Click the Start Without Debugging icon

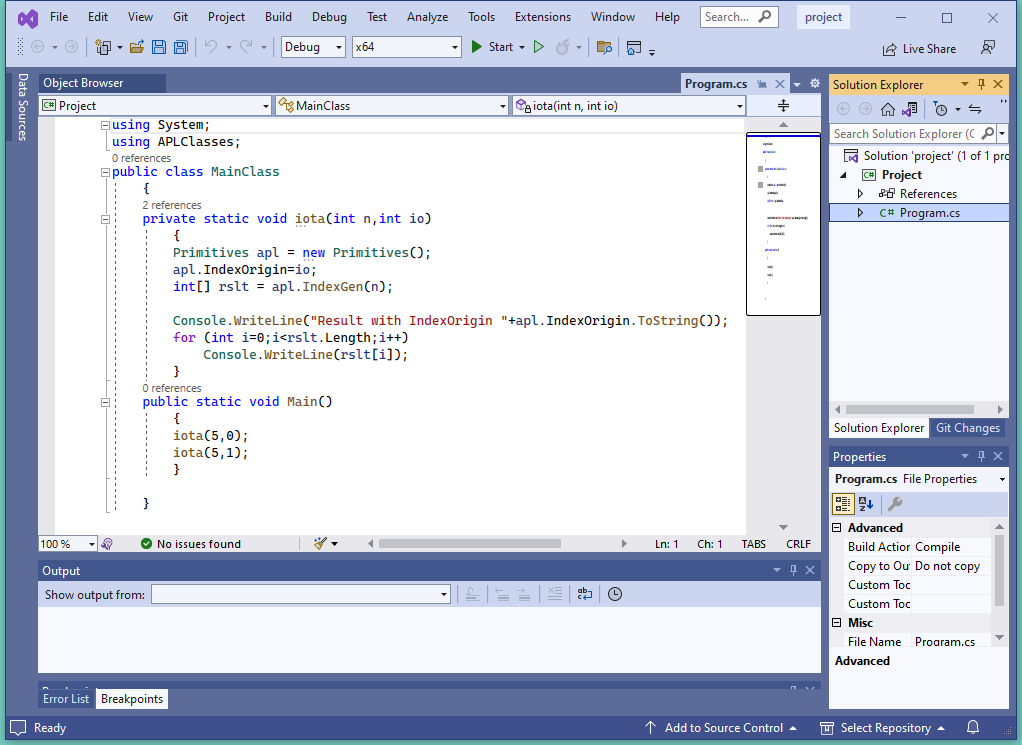click(538, 47)
